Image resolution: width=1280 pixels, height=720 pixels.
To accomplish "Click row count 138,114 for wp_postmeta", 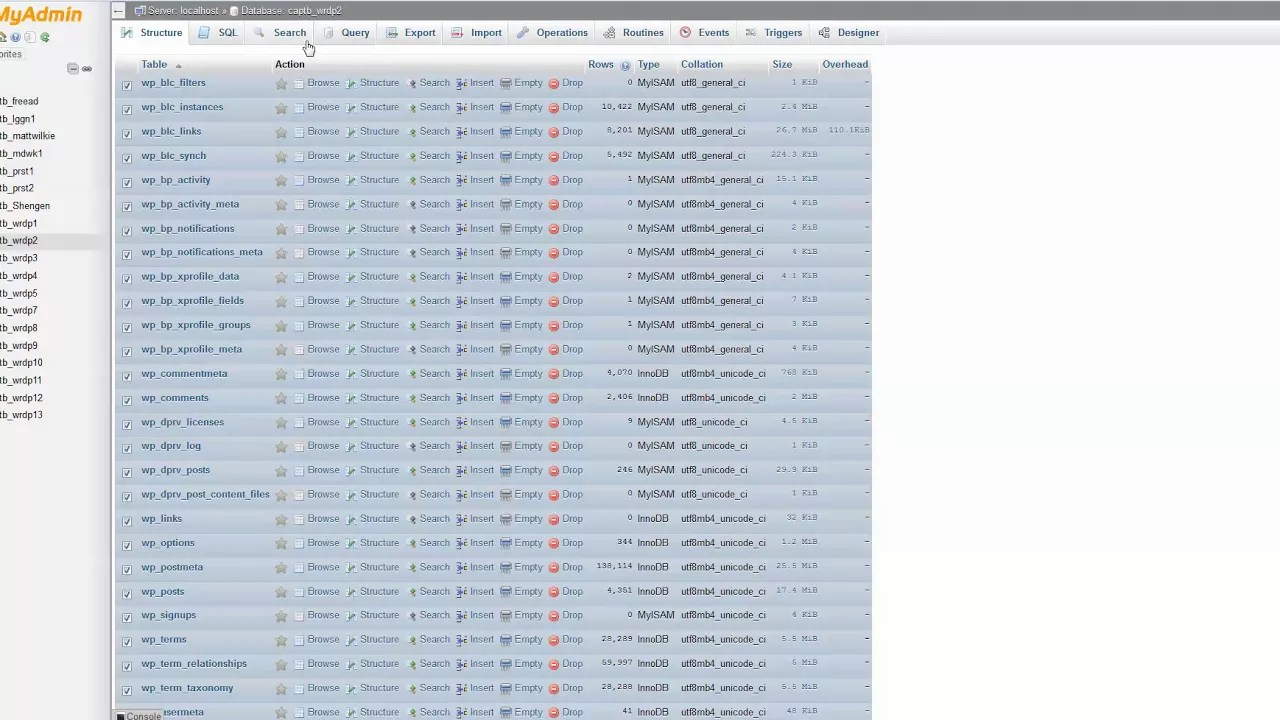I will pos(614,567).
